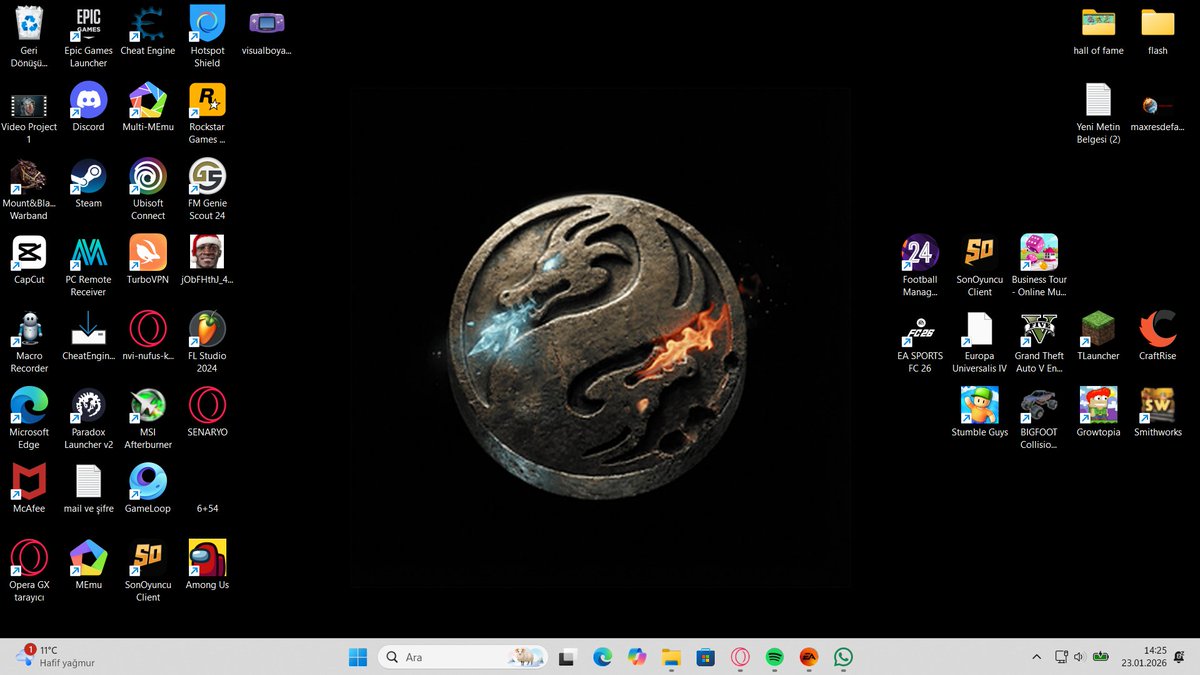Open the Macro Recorder shortcut
Image resolution: width=1200 pixels, height=675 pixels.
tap(29, 341)
